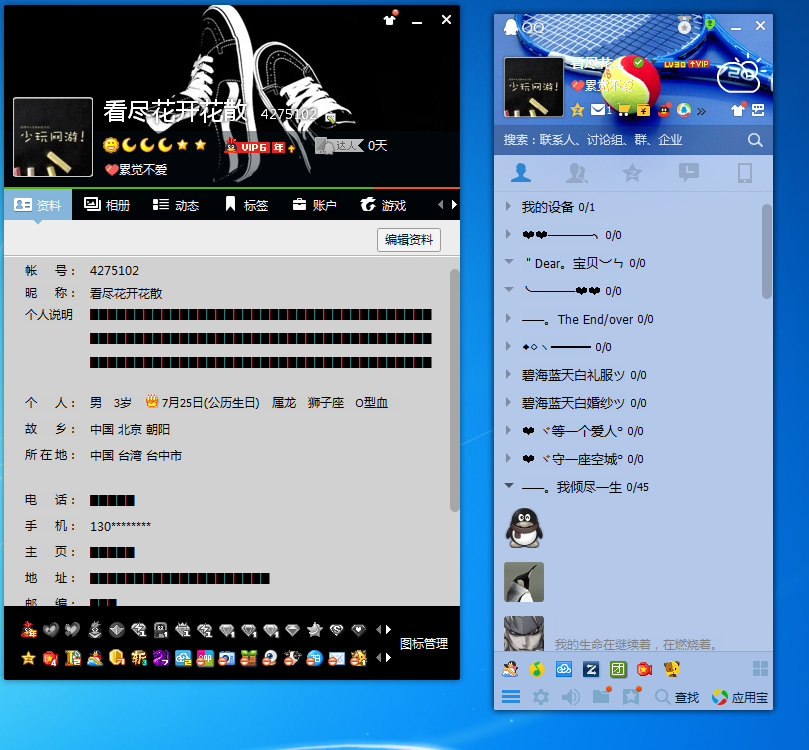Switch to the Groups tab
The height and width of the screenshot is (750, 809).
pyautogui.click(x=576, y=173)
